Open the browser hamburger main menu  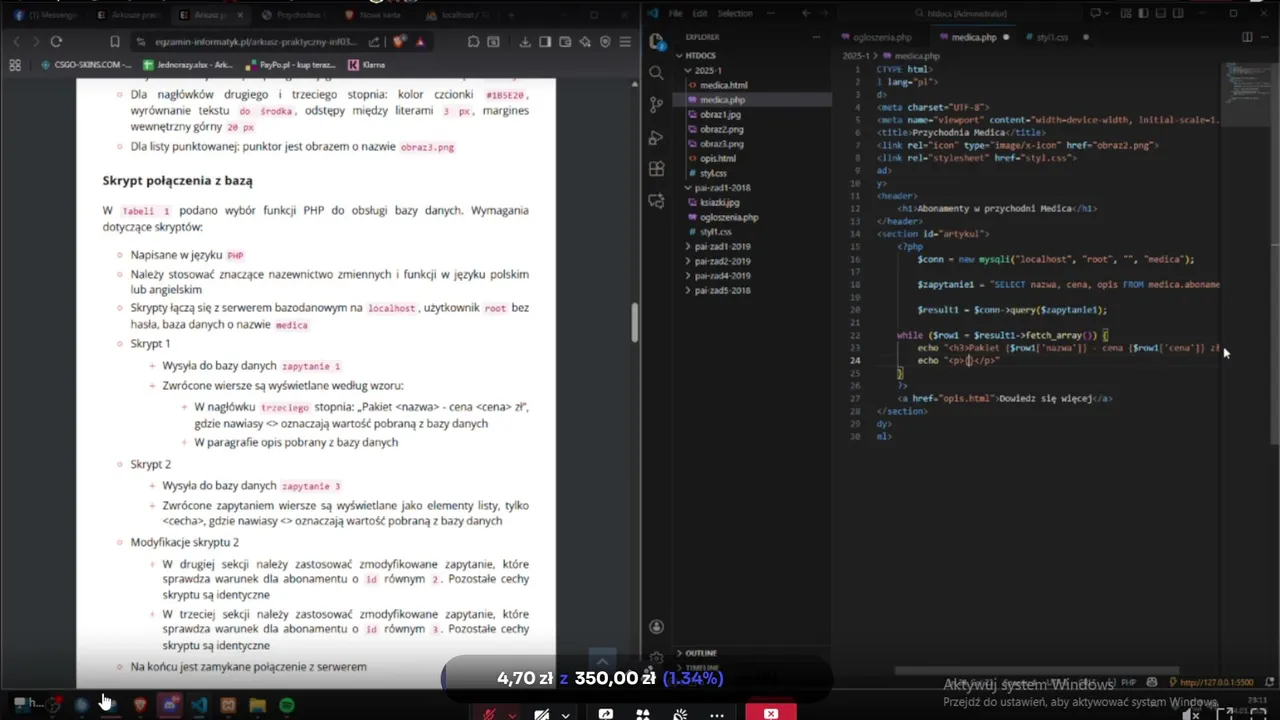pos(626,42)
